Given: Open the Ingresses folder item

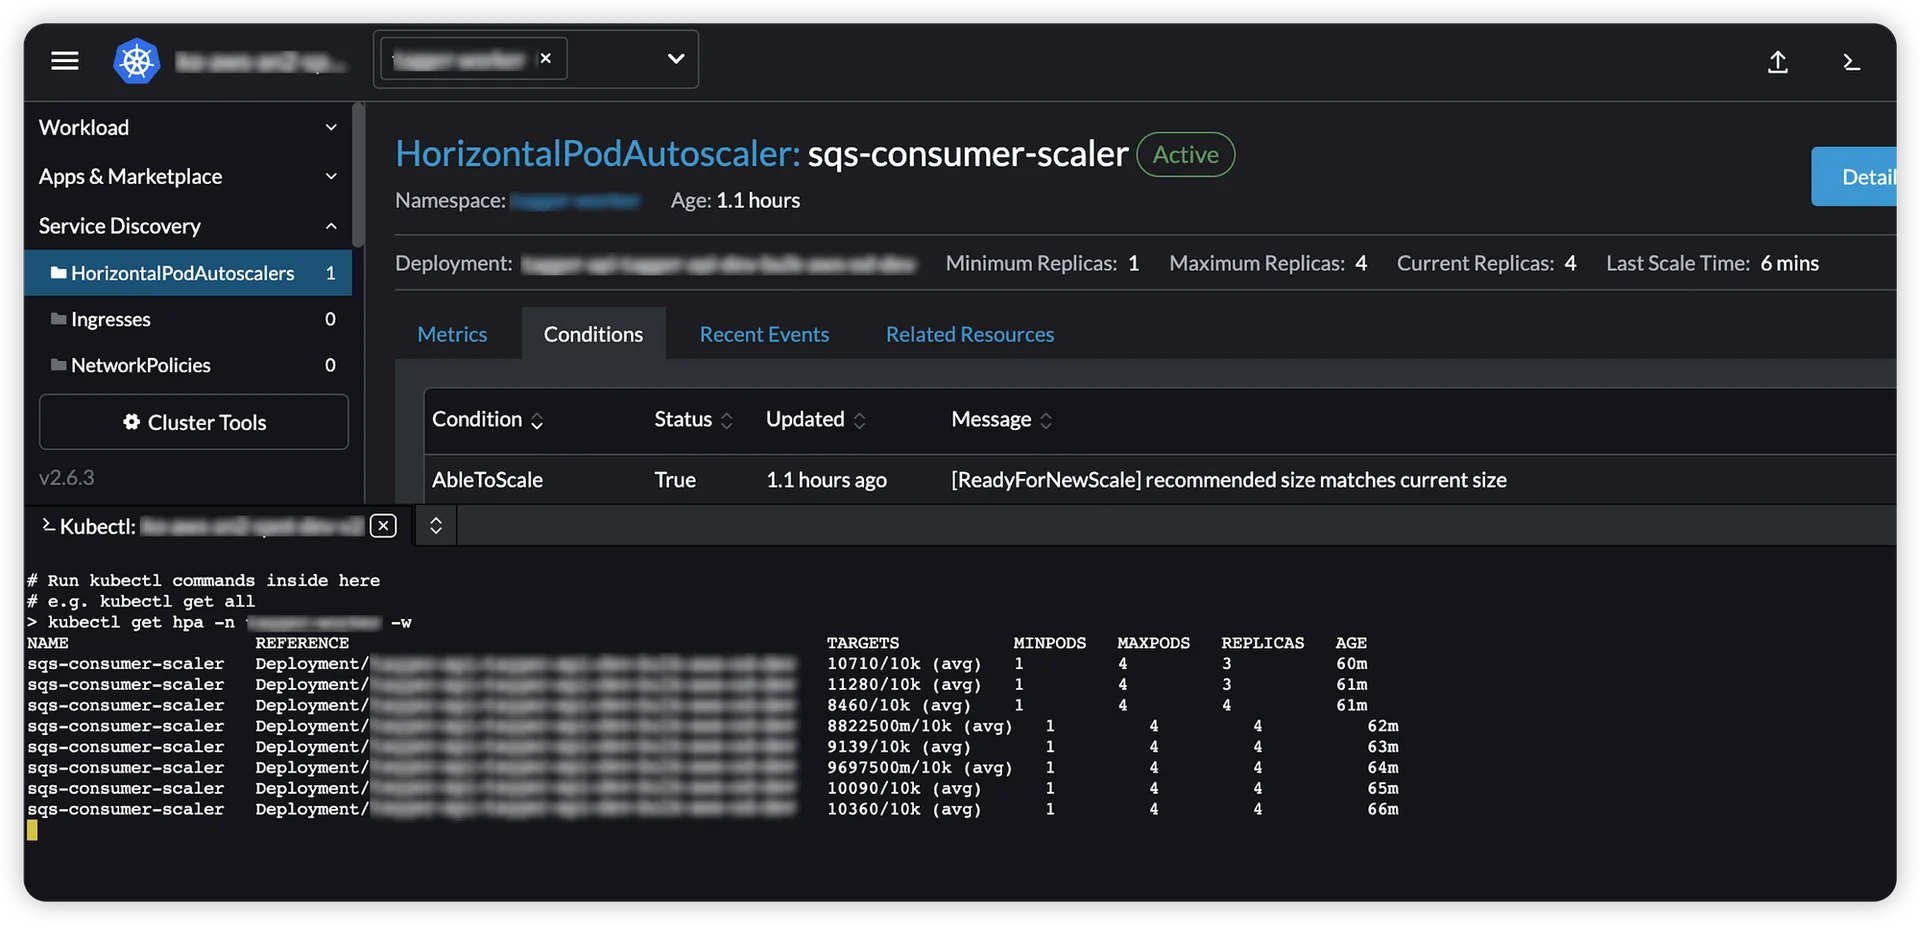Looking at the screenshot, I should 111,319.
